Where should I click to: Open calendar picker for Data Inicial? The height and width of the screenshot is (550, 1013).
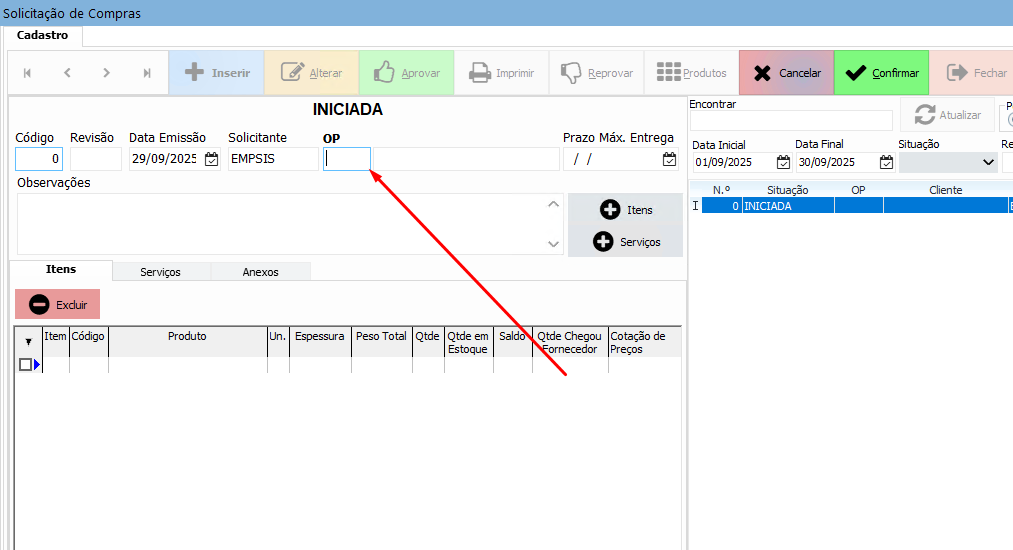[x=783, y=162]
